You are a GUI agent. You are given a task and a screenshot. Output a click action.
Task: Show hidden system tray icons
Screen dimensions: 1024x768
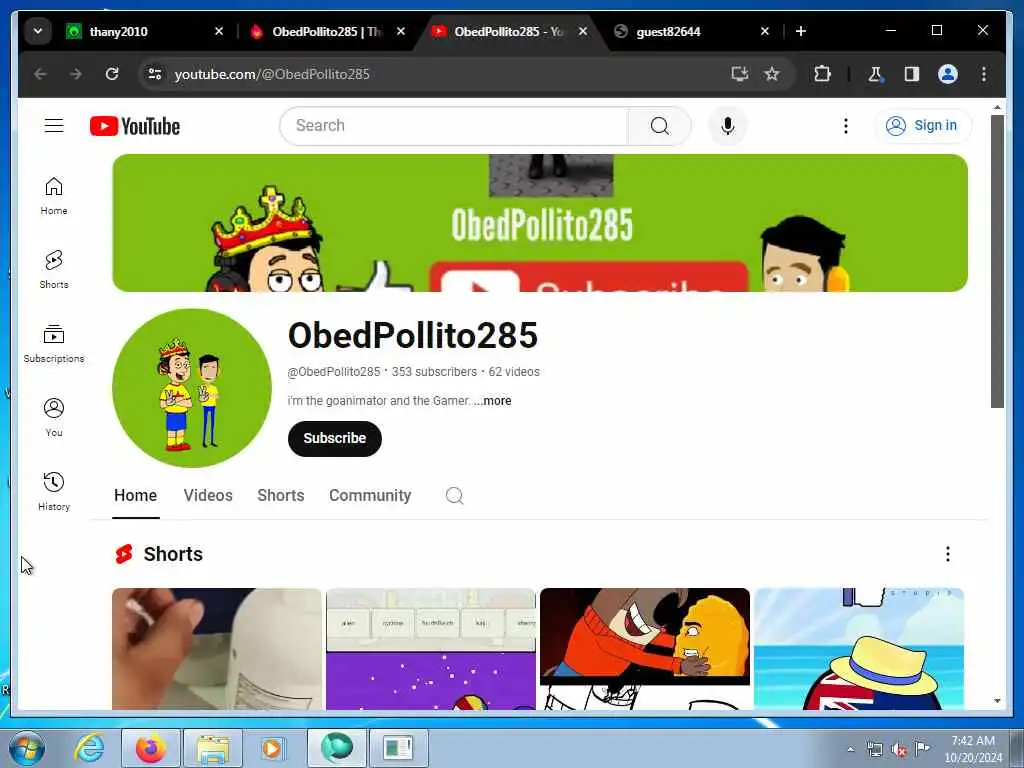click(850, 749)
